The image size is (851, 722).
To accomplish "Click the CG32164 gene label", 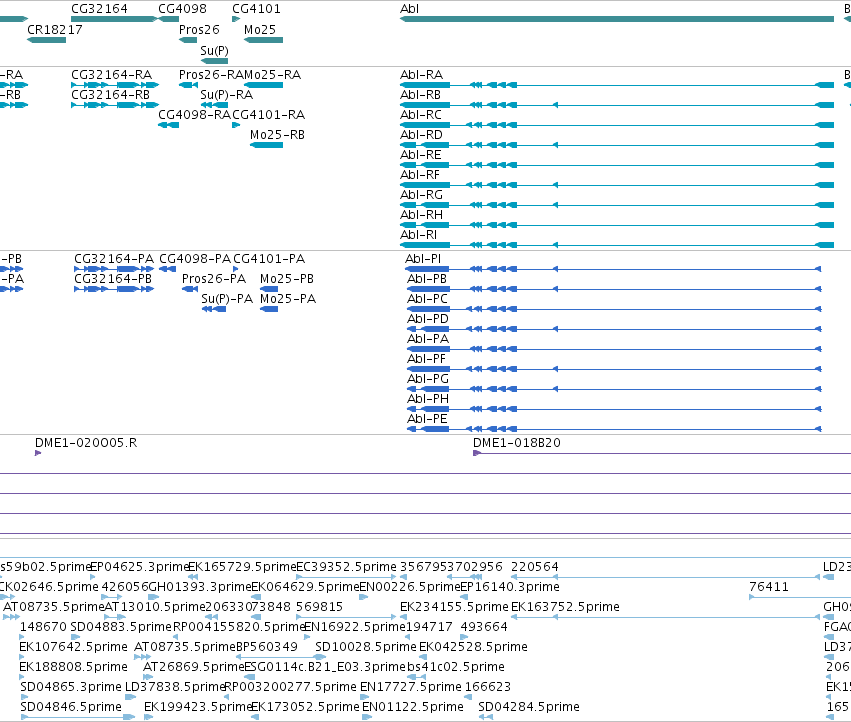I will click(99, 9).
